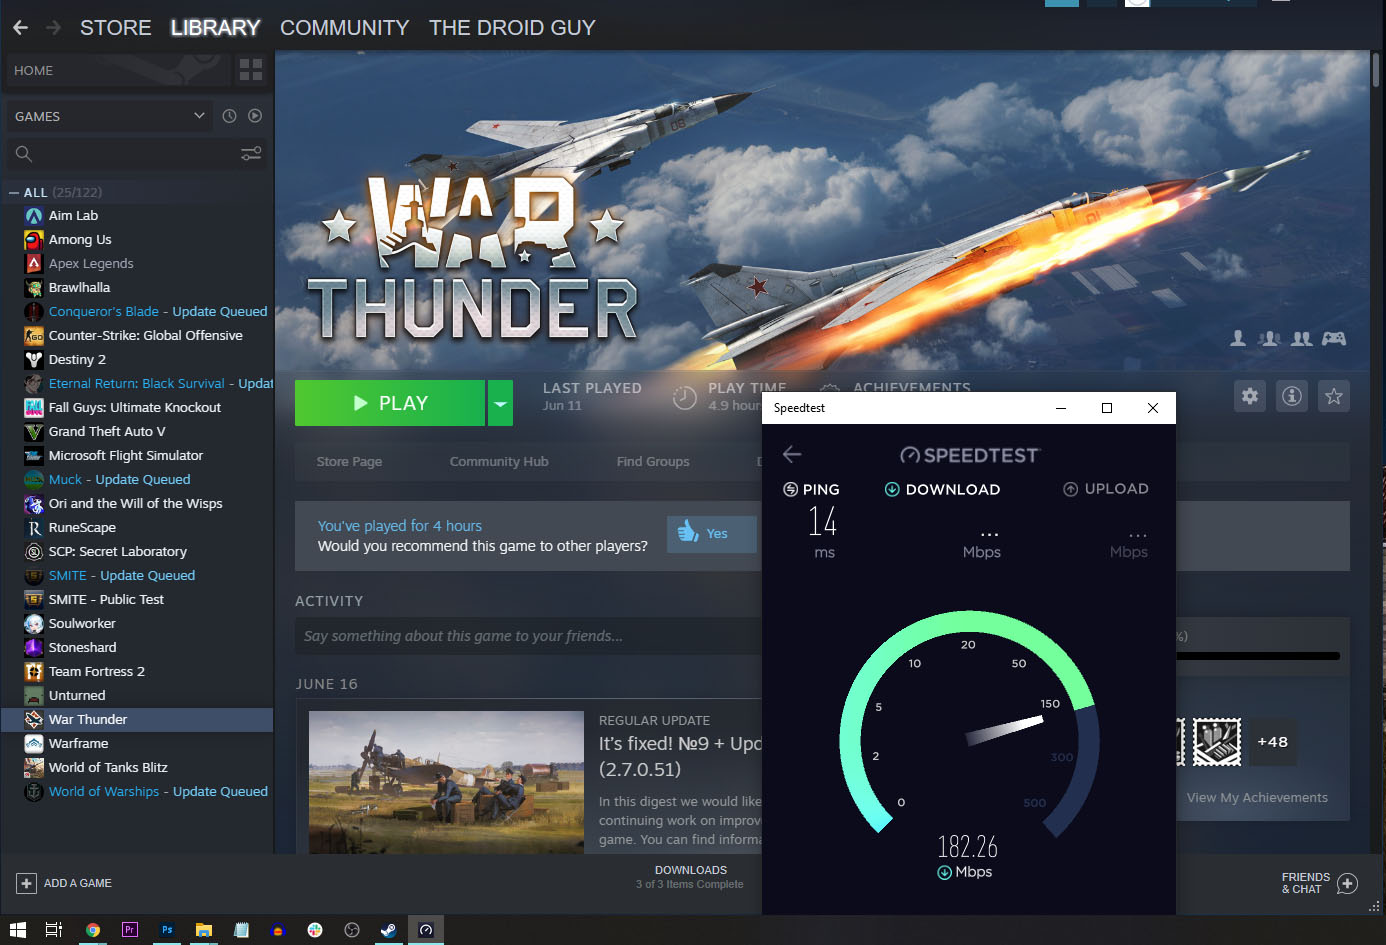Click the game info circle icon

coord(1291,396)
